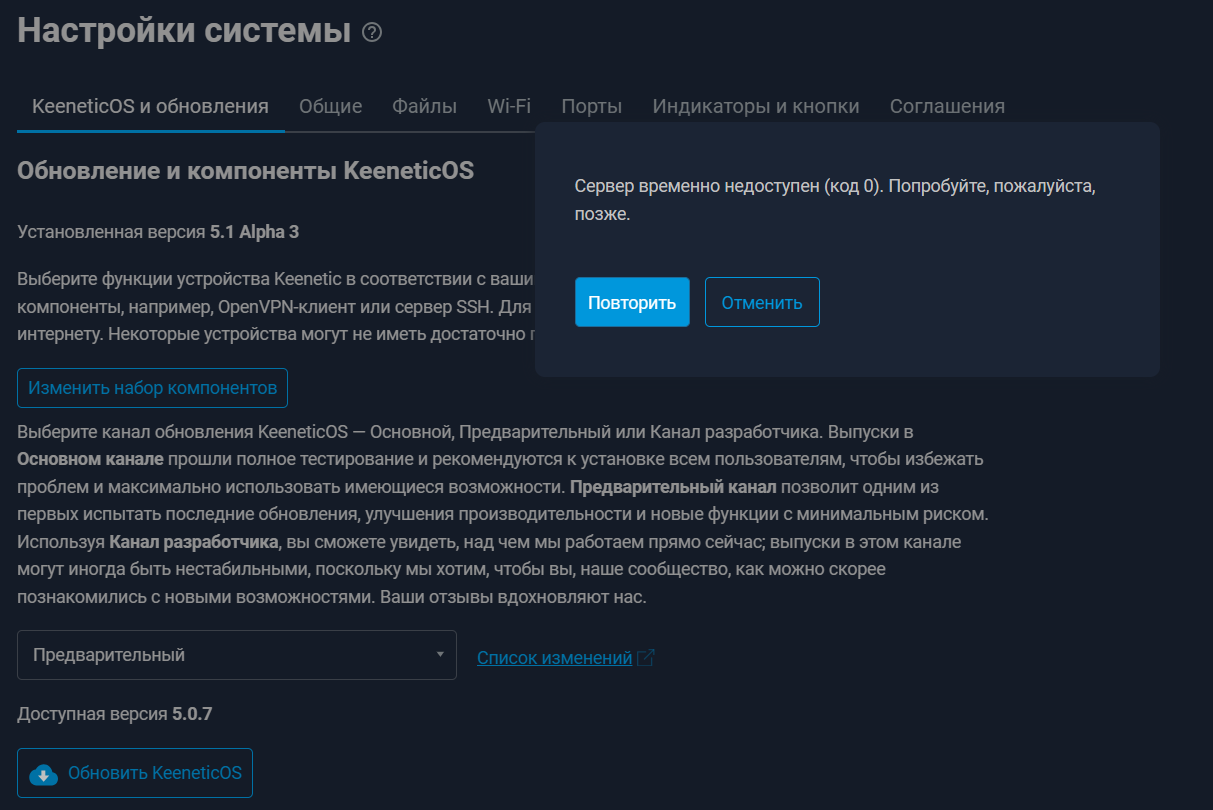Viewport: 1213px width, 810px height.
Task: Click the Изменить набор компонентов button
Action: pyautogui.click(x=152, y=388)
